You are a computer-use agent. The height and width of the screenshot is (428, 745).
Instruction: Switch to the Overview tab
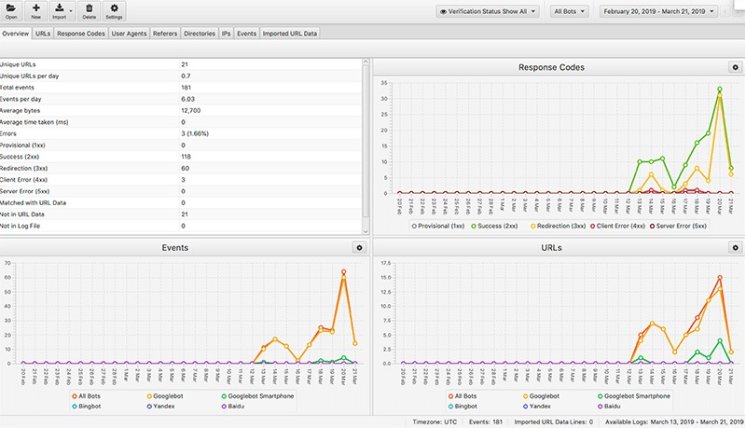coord(16,33)
